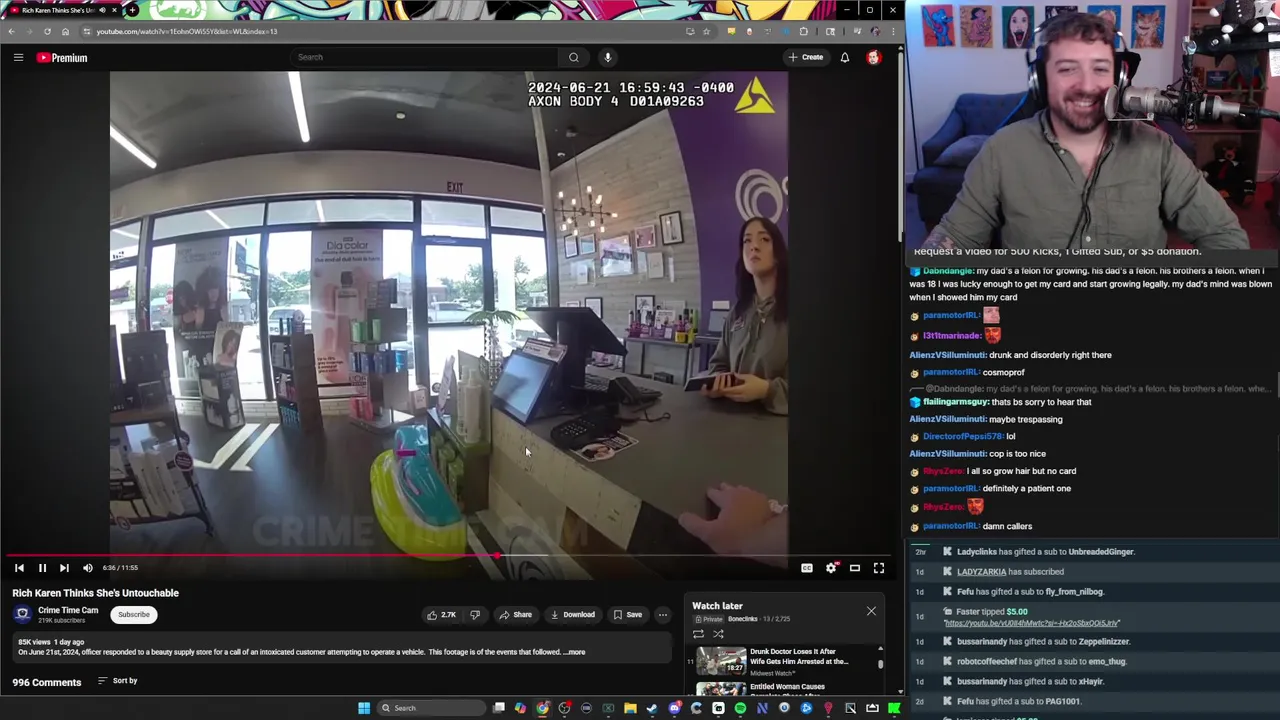Select Ladyclinks gifted sub to UnbreadedGinger row
This screenshot has width=1280, height=720.
click(1045, 552)
